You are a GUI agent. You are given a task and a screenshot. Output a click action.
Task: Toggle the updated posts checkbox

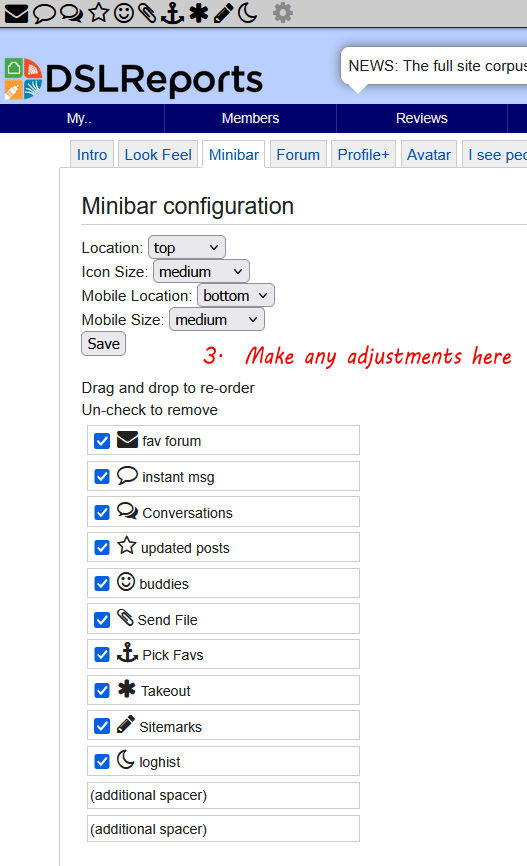(102, 548)
